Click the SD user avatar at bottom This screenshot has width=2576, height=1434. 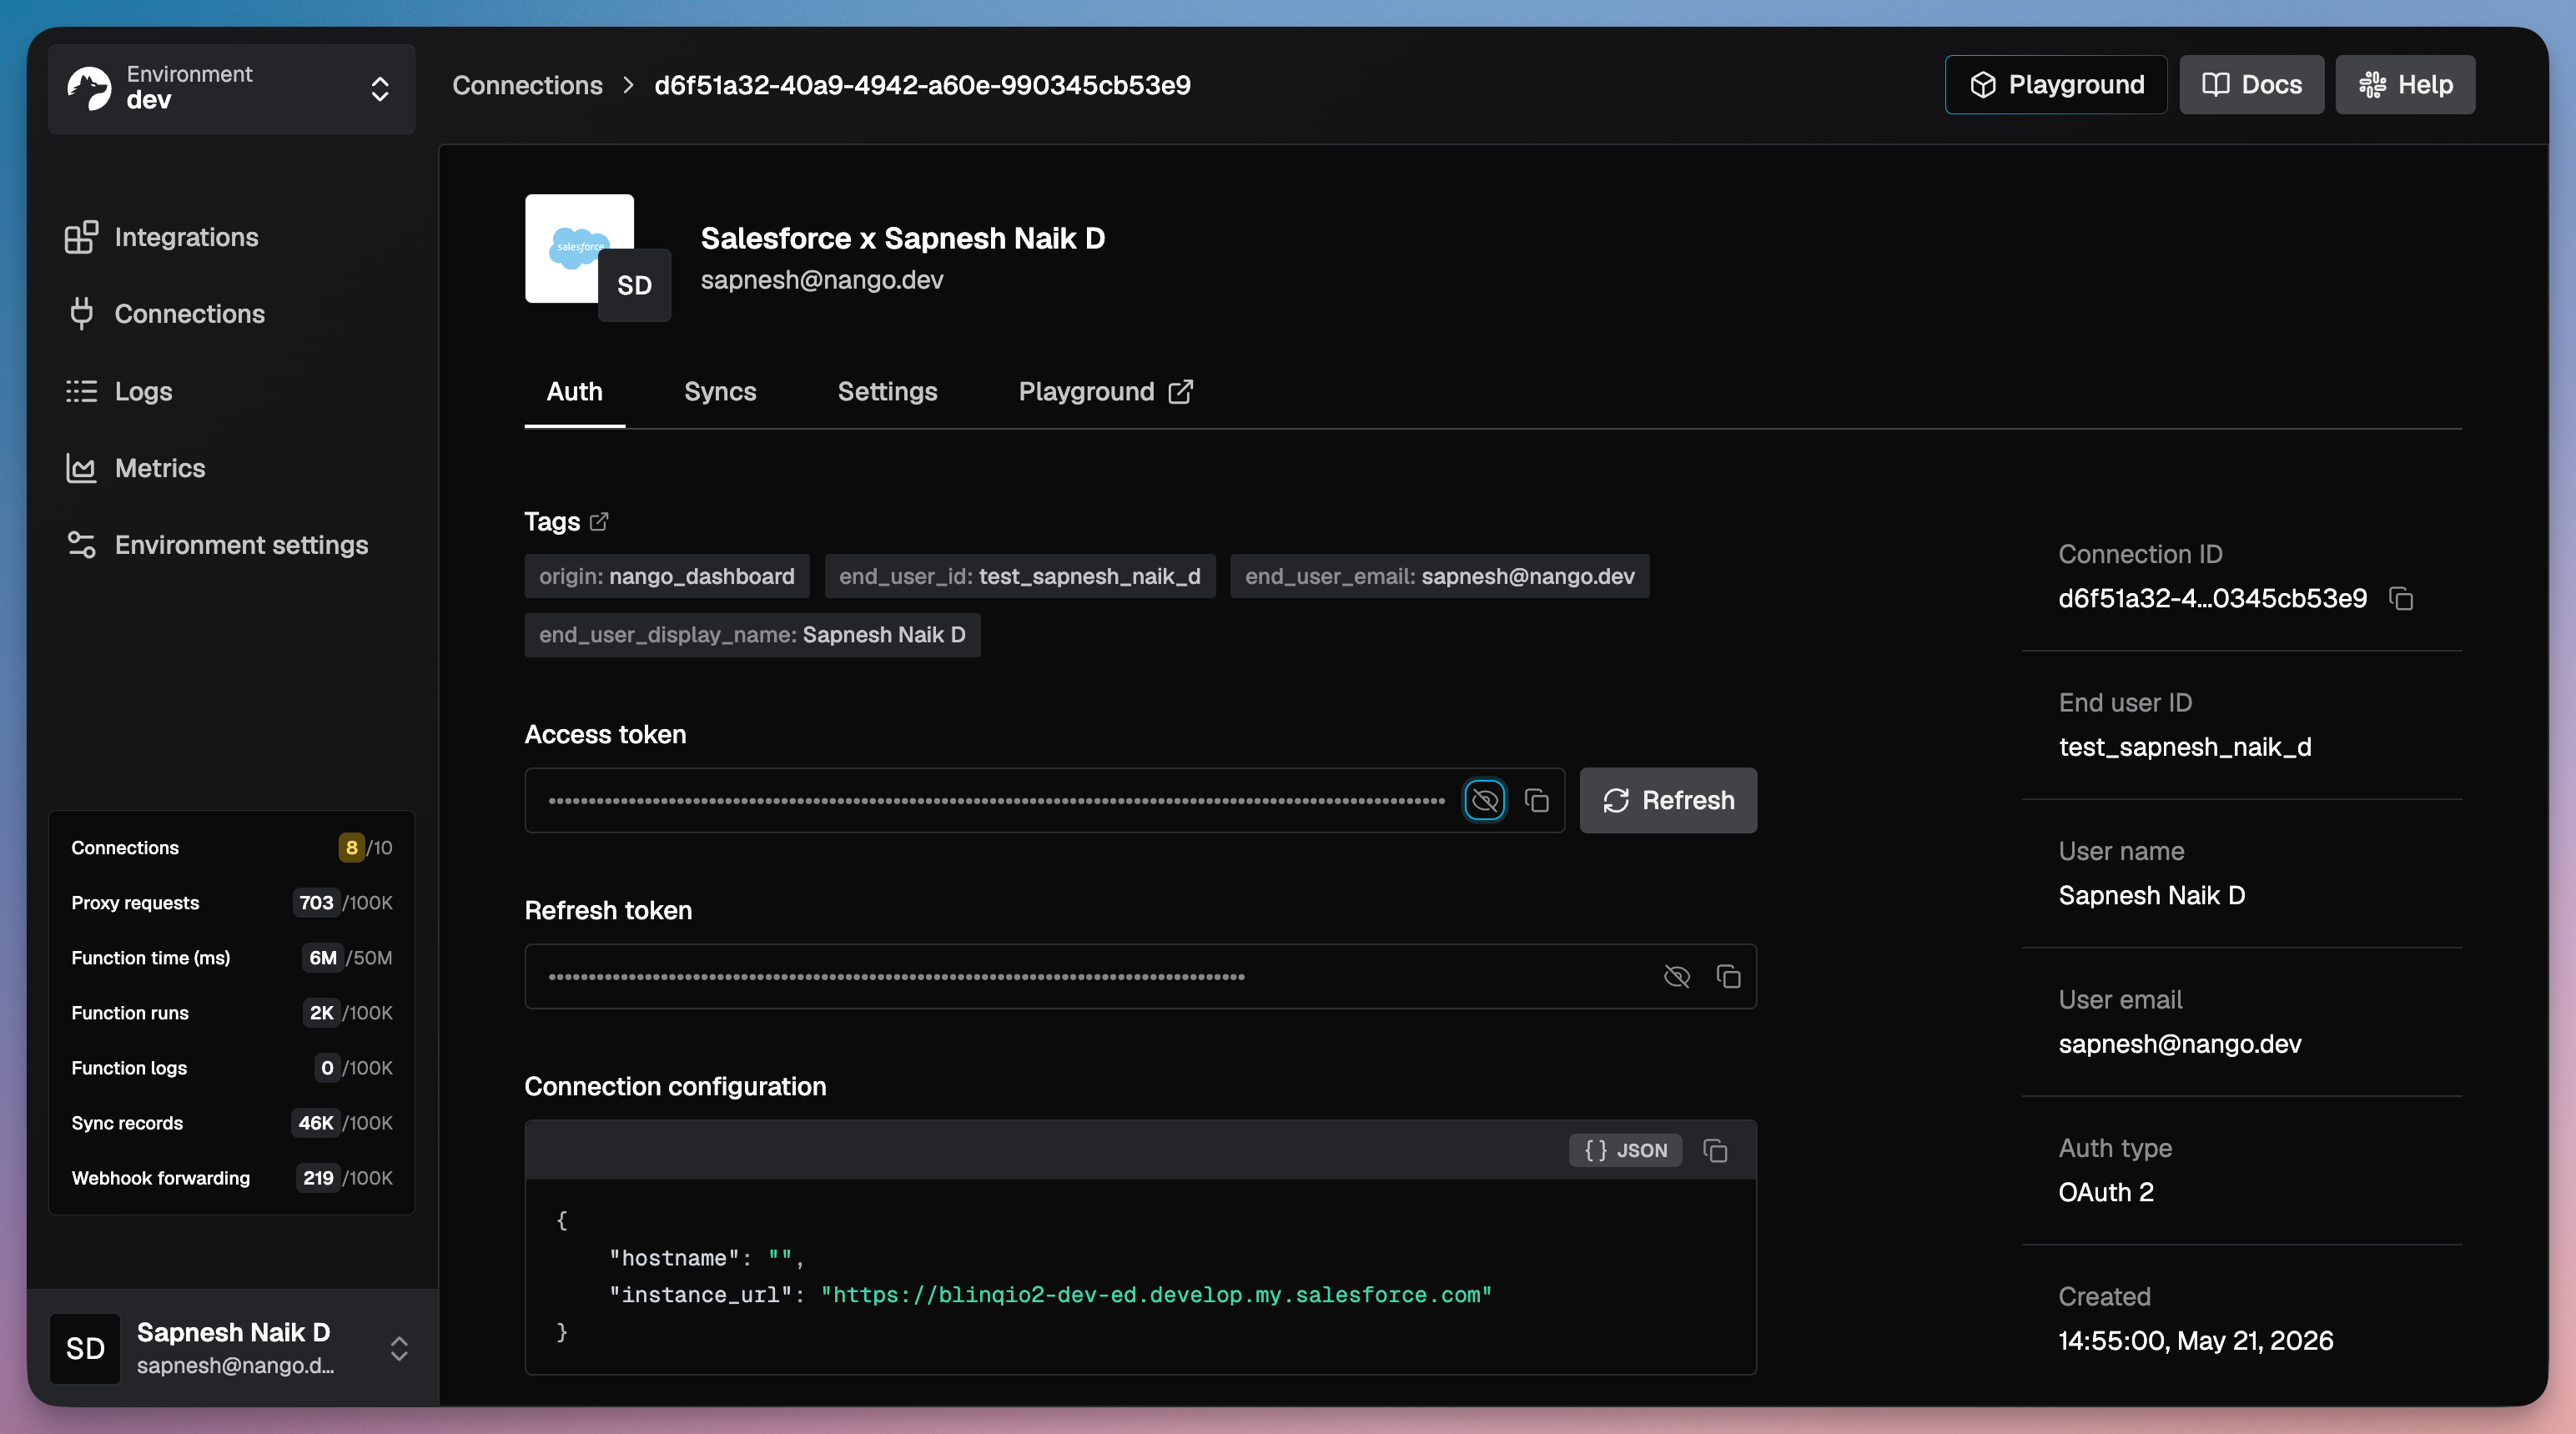(x=85, y=1348)
